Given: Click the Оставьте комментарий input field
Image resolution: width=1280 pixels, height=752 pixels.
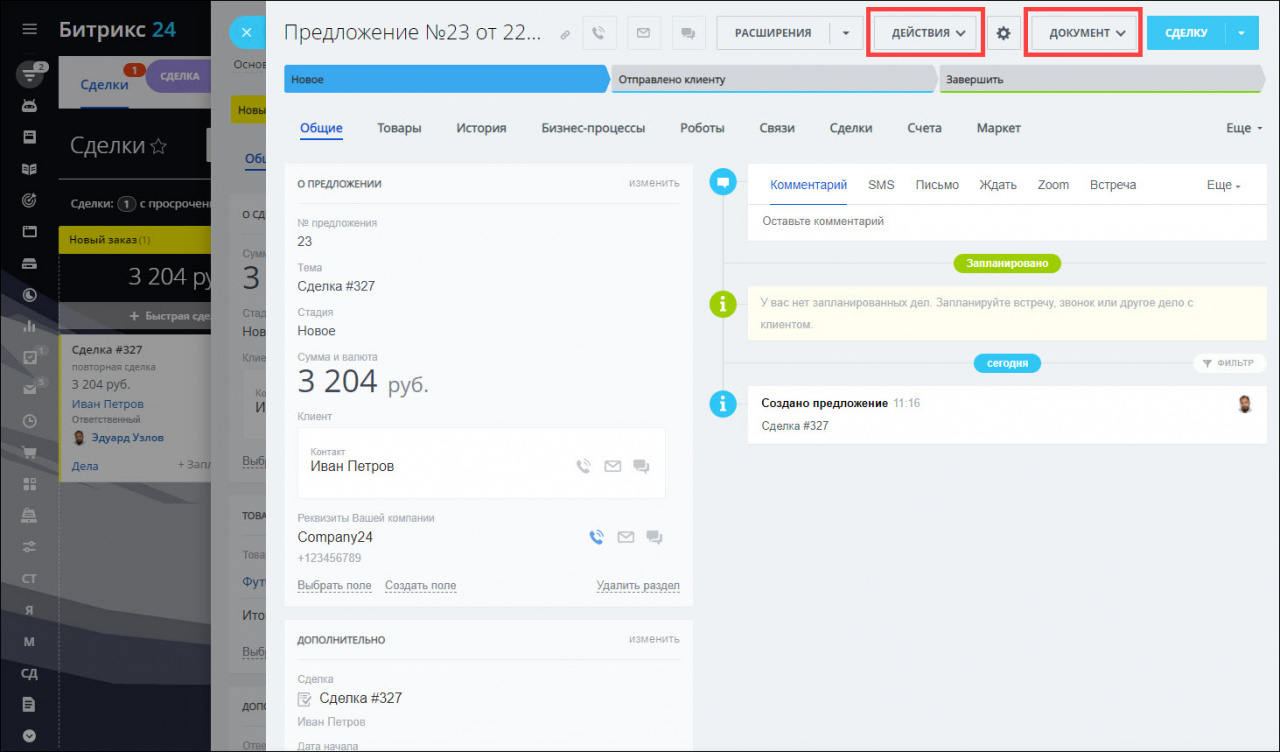Looking at the screenshot, I should pyautogui.click(x=1008, y=221).
